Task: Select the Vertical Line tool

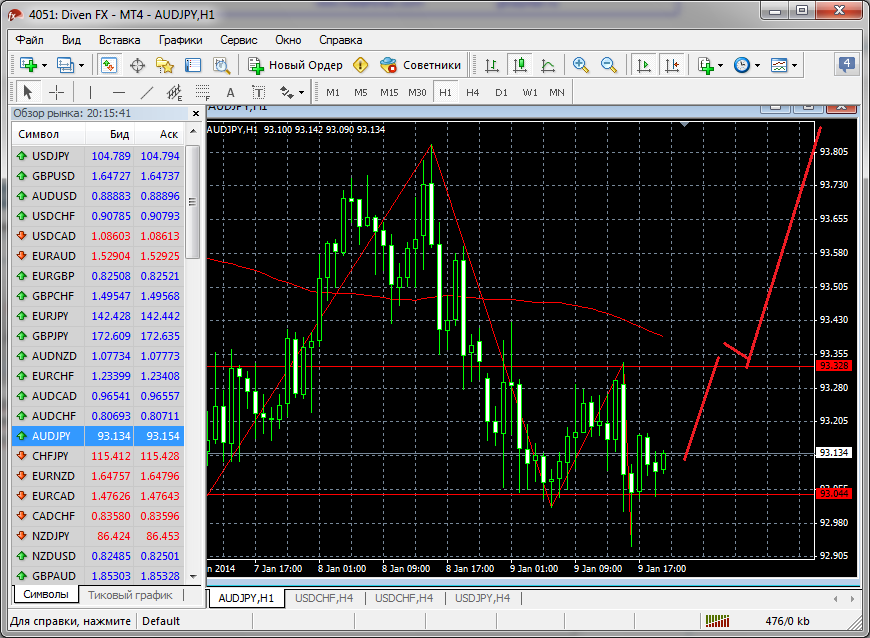Action: click(90, 92)
